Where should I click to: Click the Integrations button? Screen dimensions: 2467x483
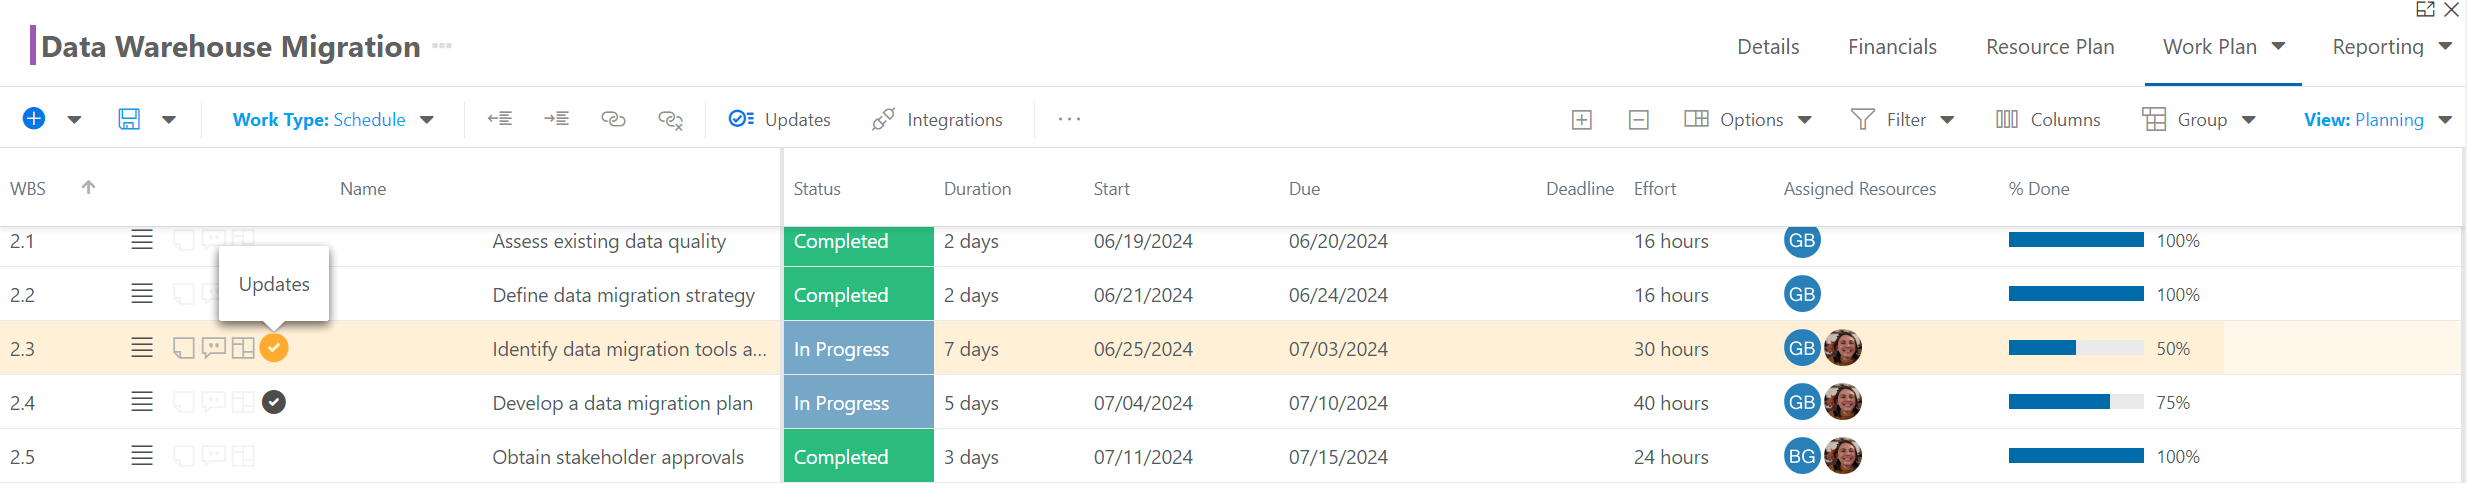[937, 120]
